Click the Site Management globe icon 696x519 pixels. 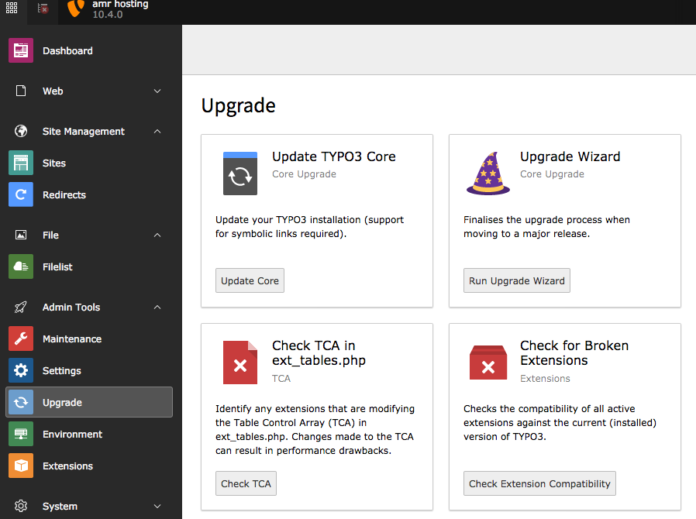click(x=21, y=131)
